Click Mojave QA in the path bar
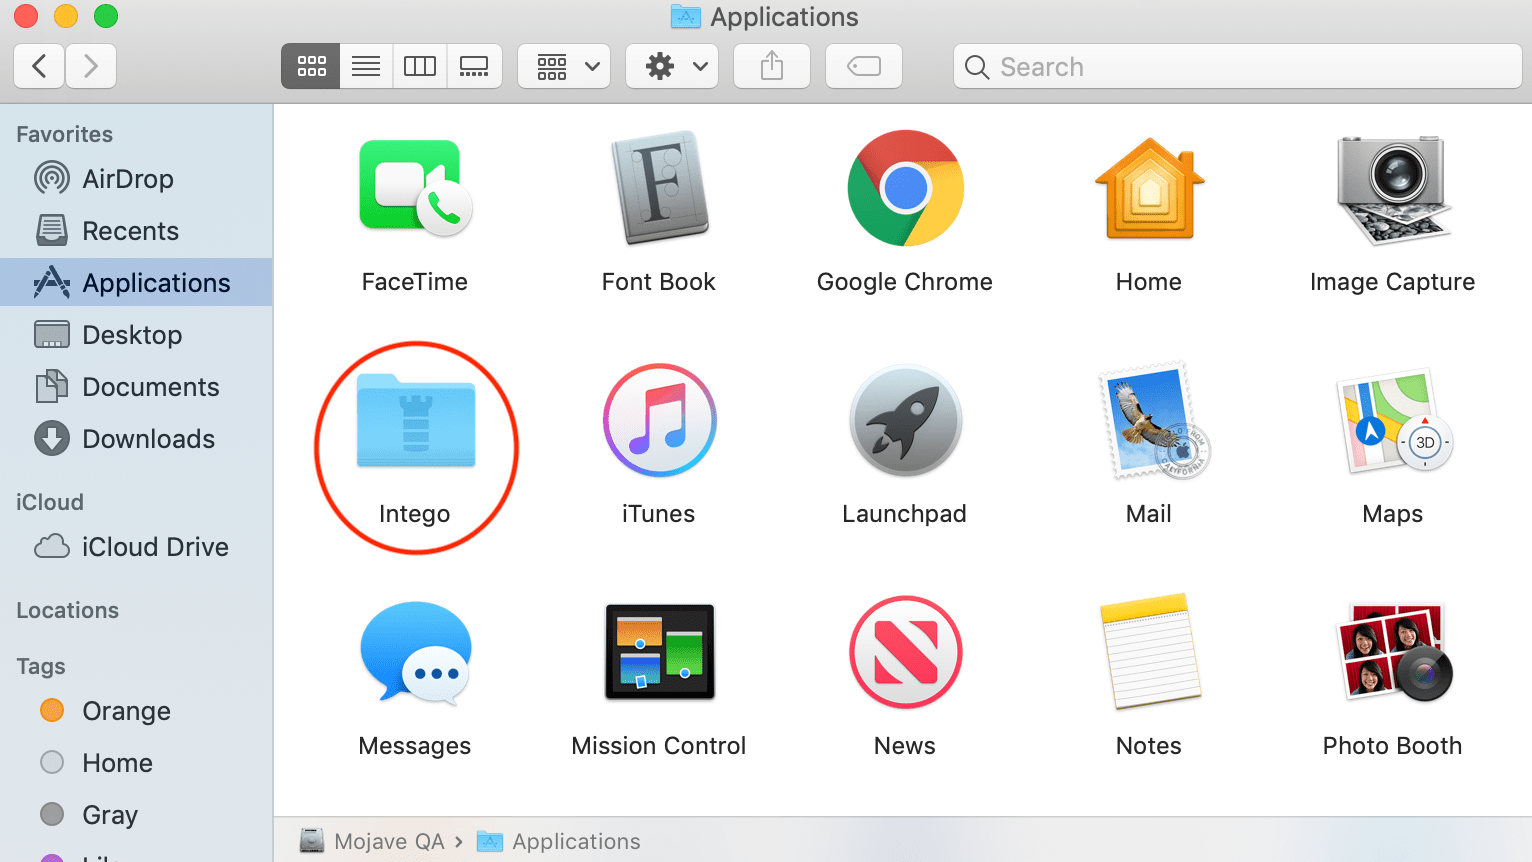This screenshot has width=1532, height=862. [x=390, y=841]
